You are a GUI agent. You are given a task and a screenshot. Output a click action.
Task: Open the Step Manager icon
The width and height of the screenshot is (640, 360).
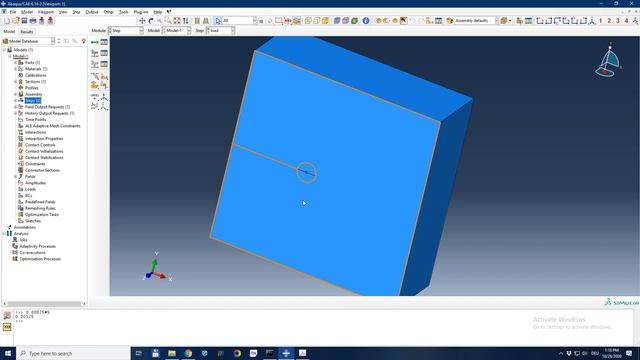coord(104,42)
